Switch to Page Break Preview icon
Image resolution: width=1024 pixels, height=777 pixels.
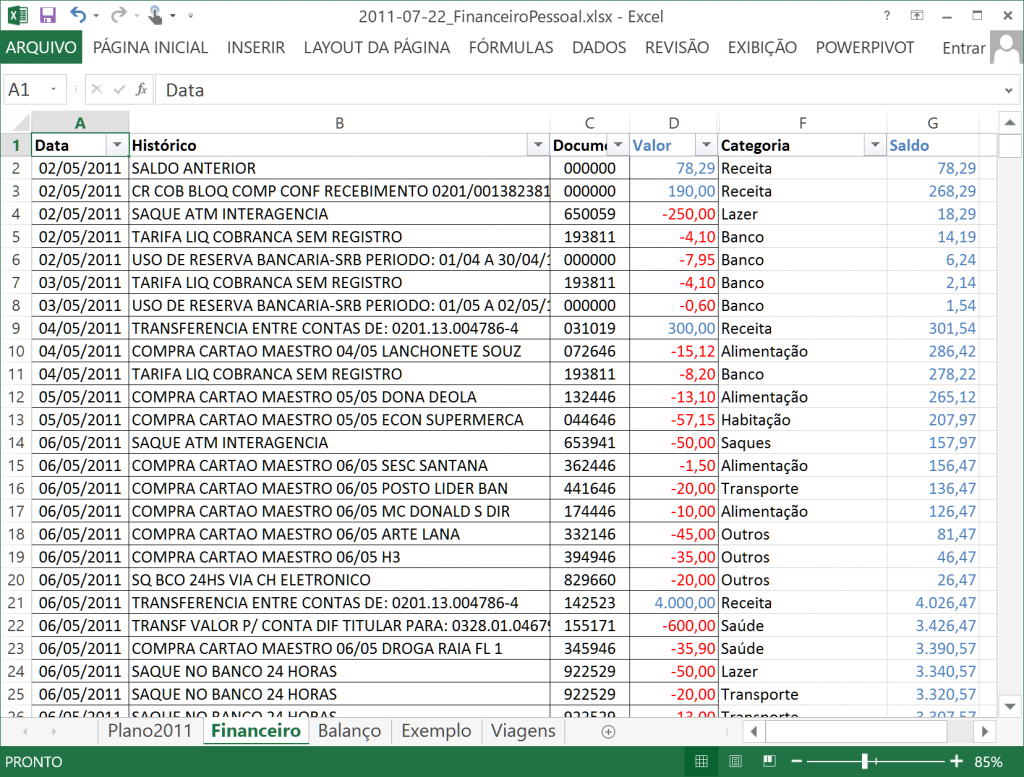tap(769, 761)
